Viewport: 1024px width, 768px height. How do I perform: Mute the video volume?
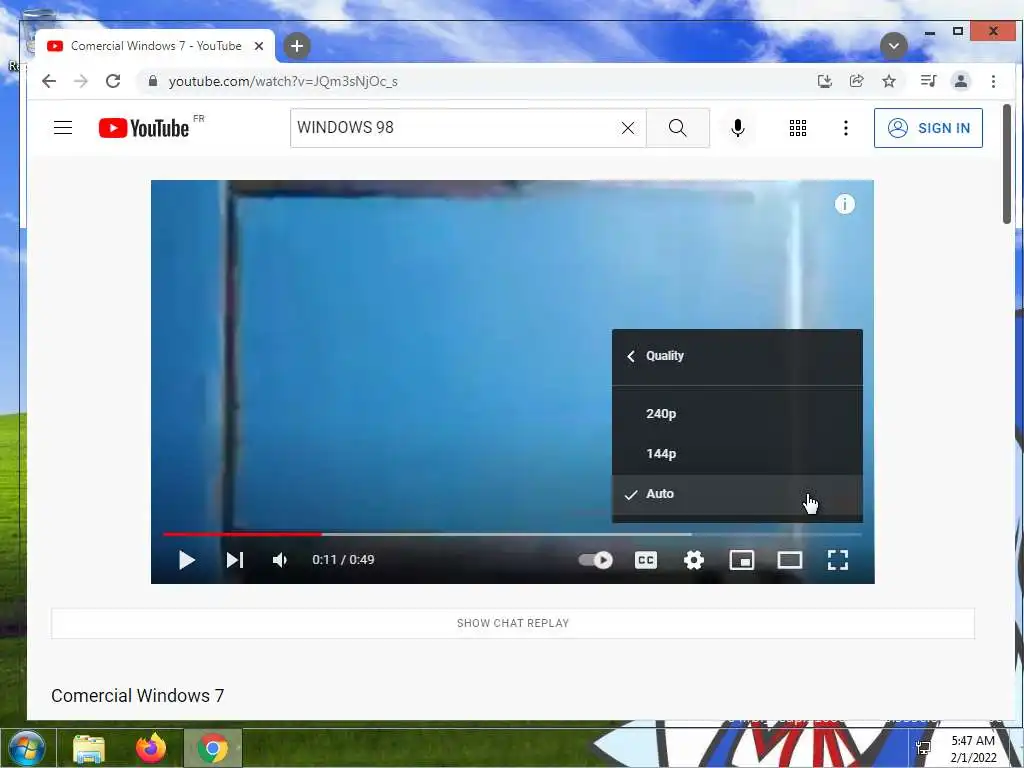(x=280, y=560)
